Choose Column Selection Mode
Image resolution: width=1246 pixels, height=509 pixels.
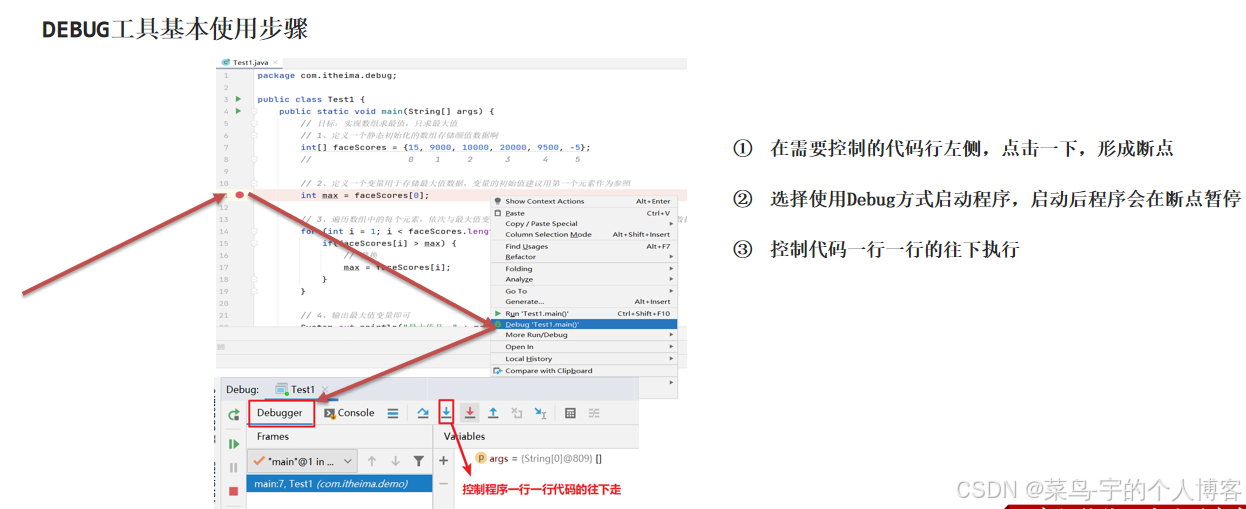pos(585,235)
